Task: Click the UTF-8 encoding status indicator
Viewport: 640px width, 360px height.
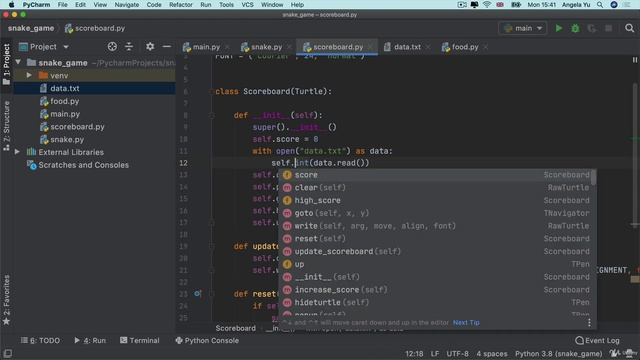Action: coord(457,354)
